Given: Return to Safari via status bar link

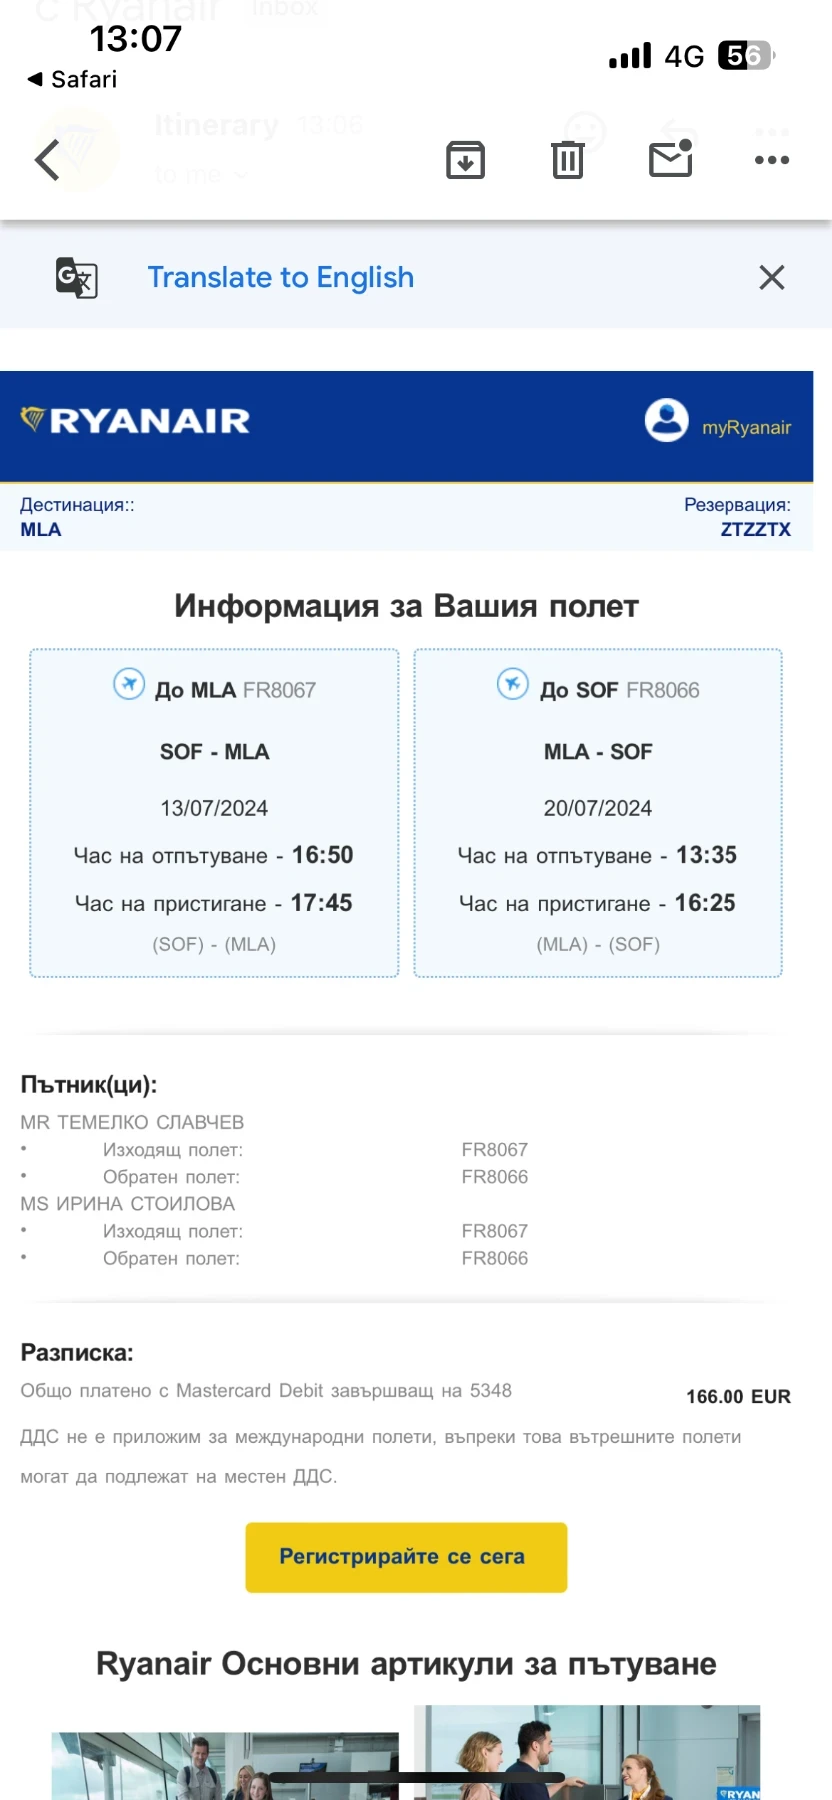Looking at the screenshot, I should [72, 79].
